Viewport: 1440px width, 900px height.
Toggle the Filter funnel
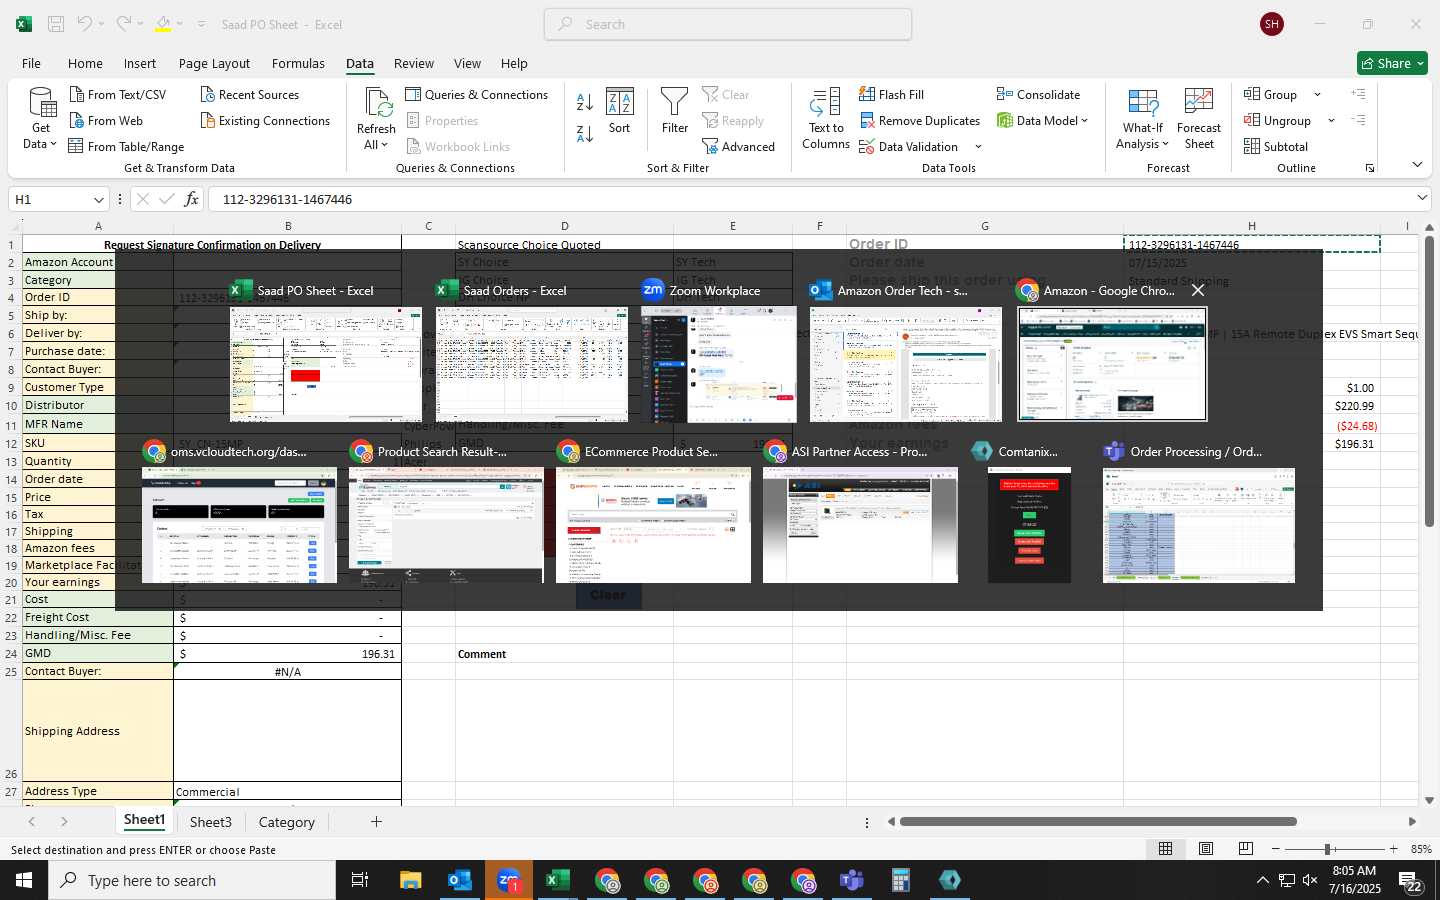[x=675, y=112]
